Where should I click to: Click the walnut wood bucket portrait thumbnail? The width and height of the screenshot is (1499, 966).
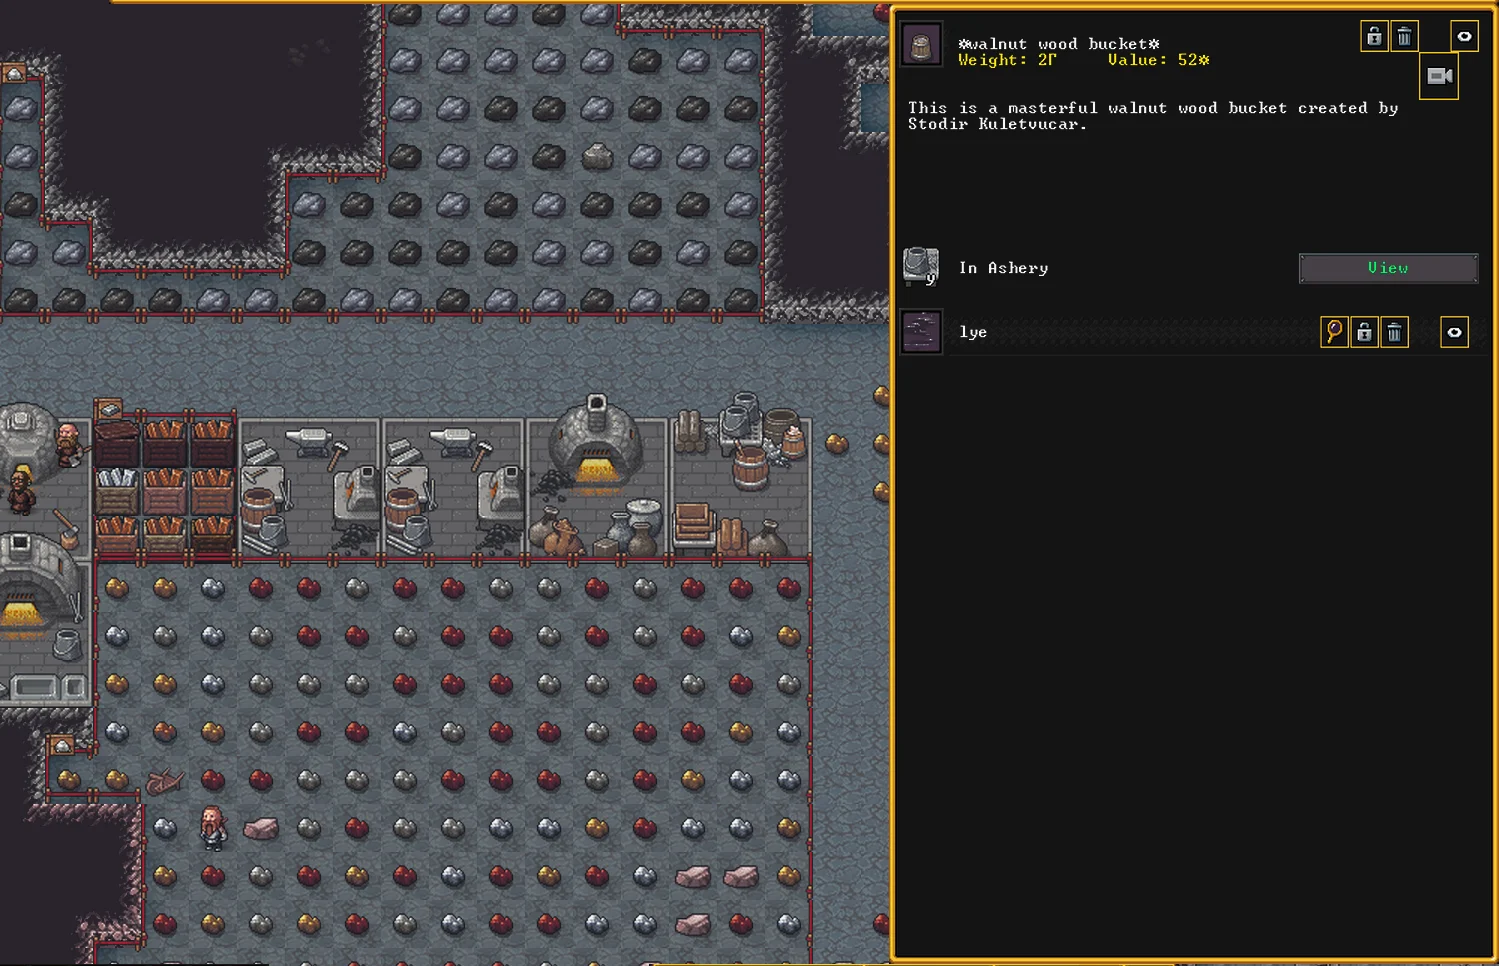921,45
